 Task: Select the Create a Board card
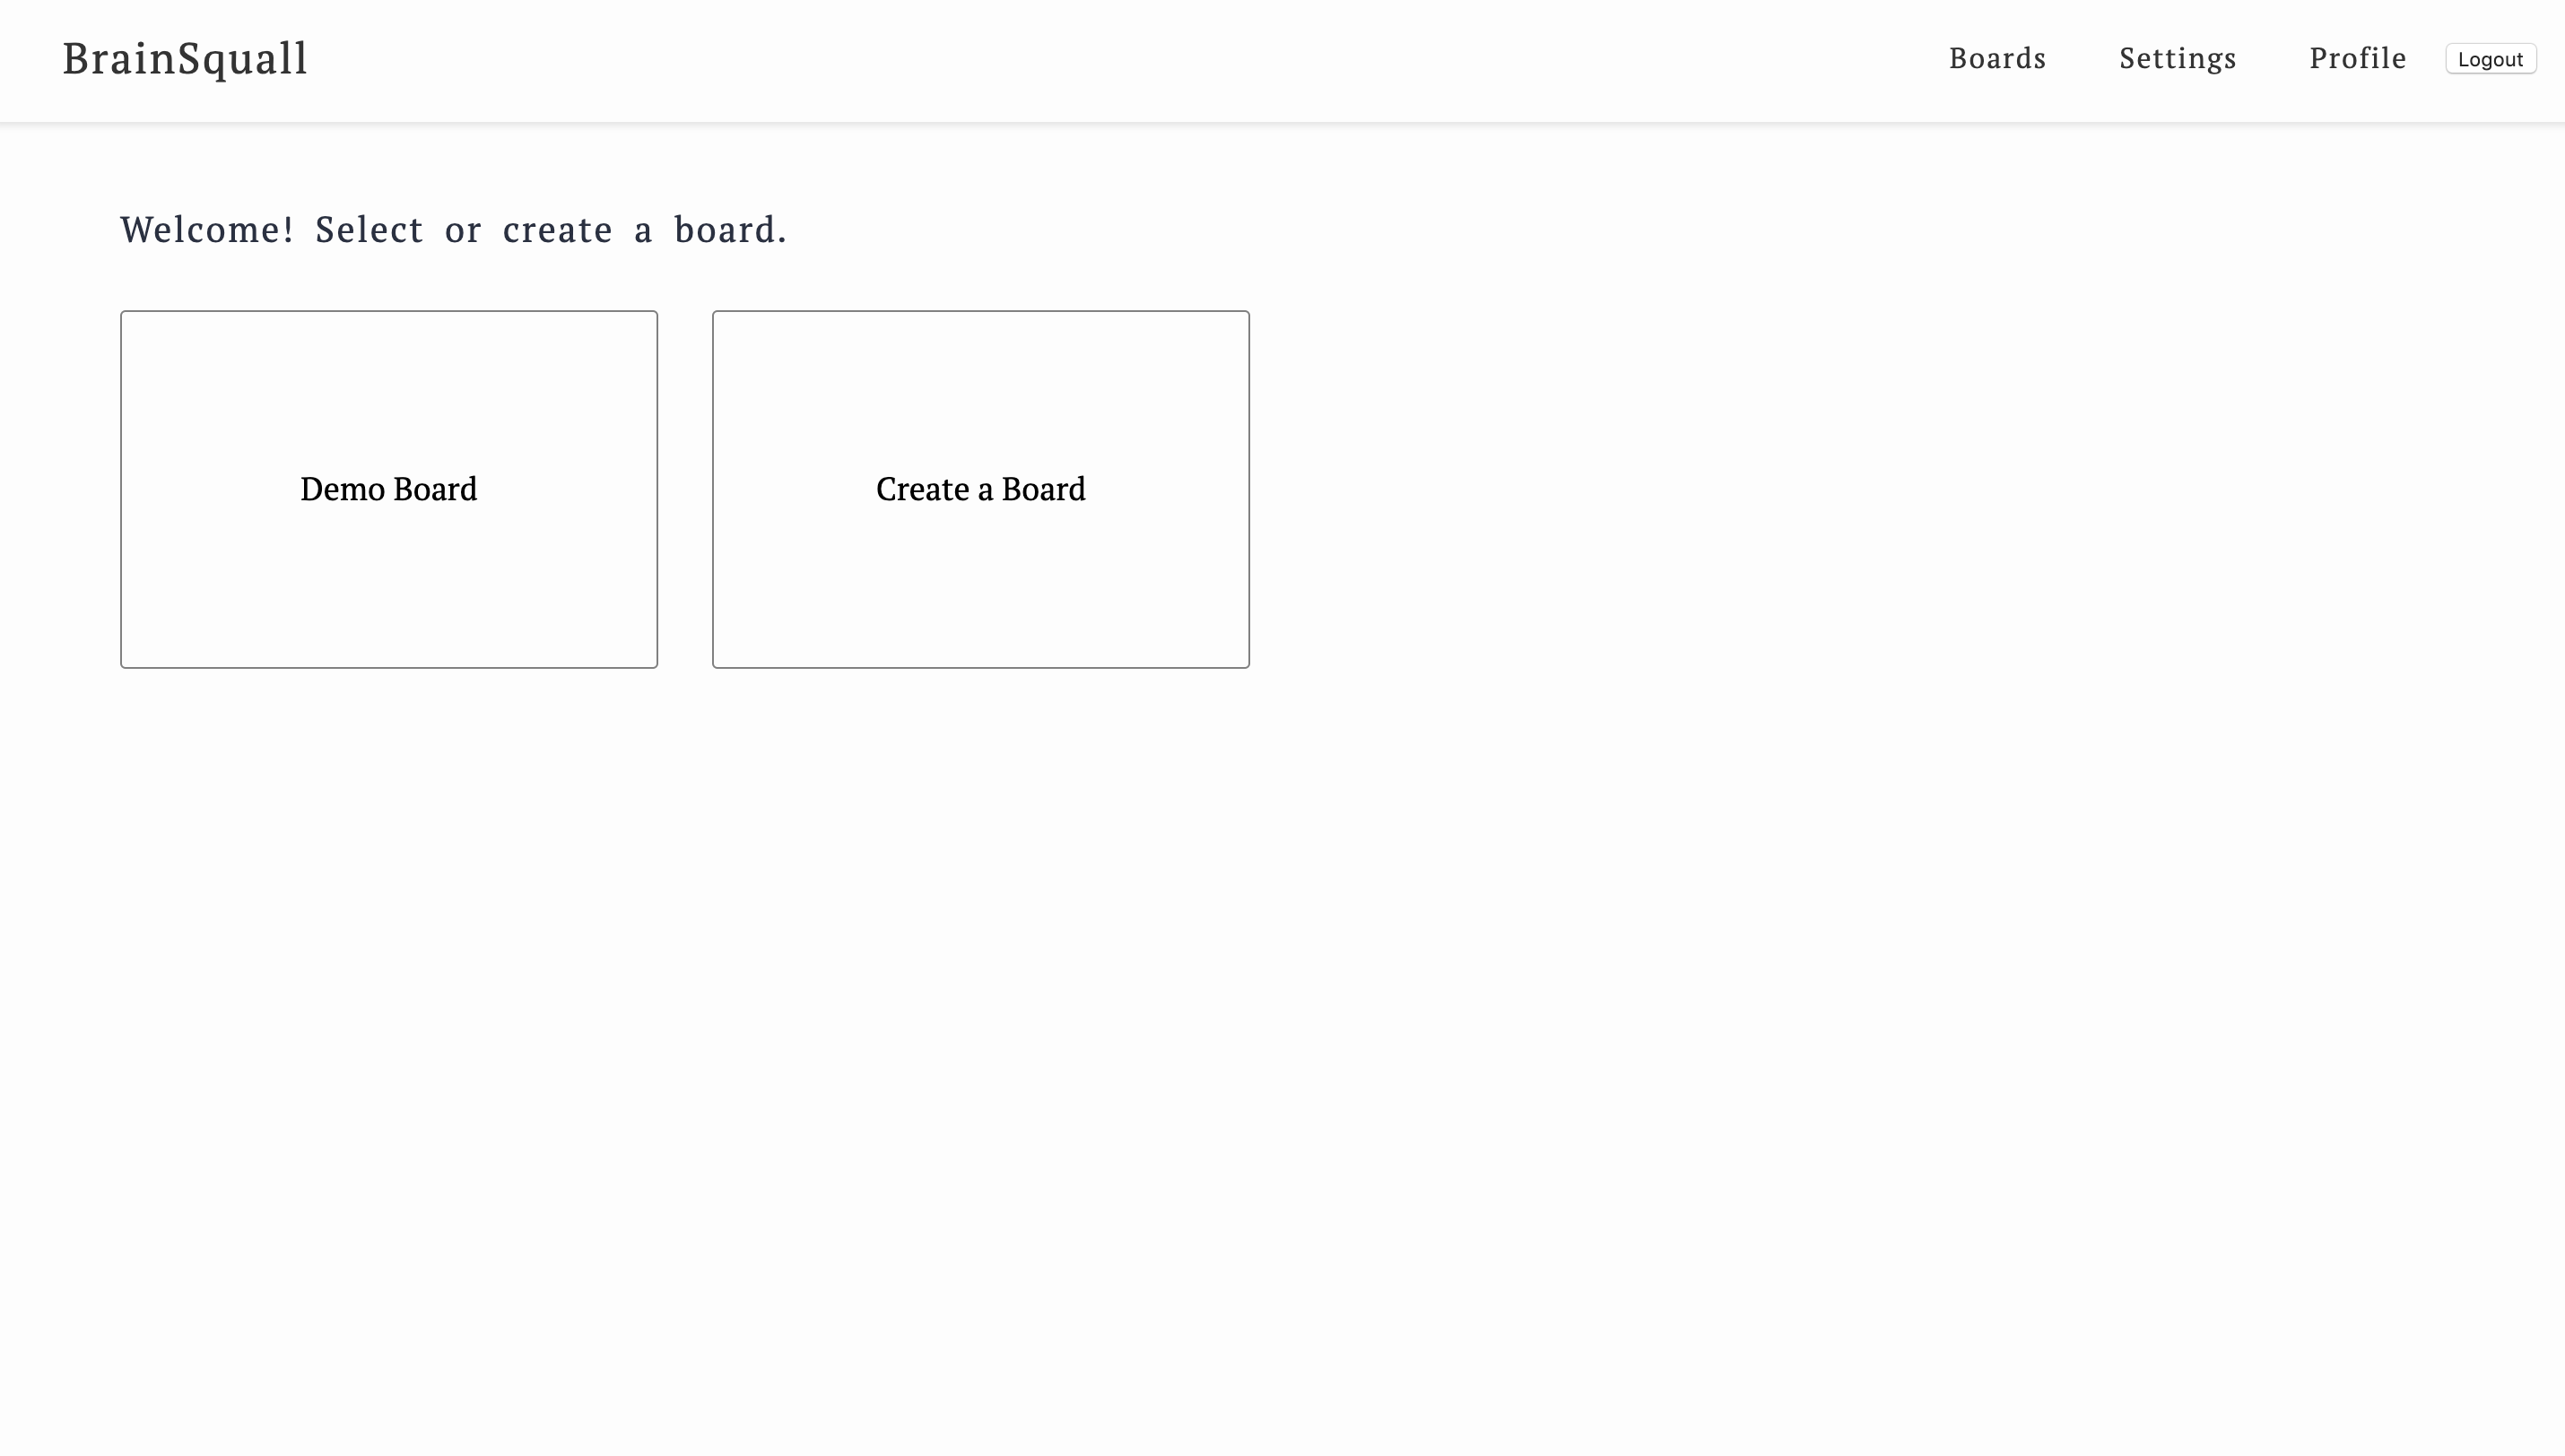click(981, 489)
